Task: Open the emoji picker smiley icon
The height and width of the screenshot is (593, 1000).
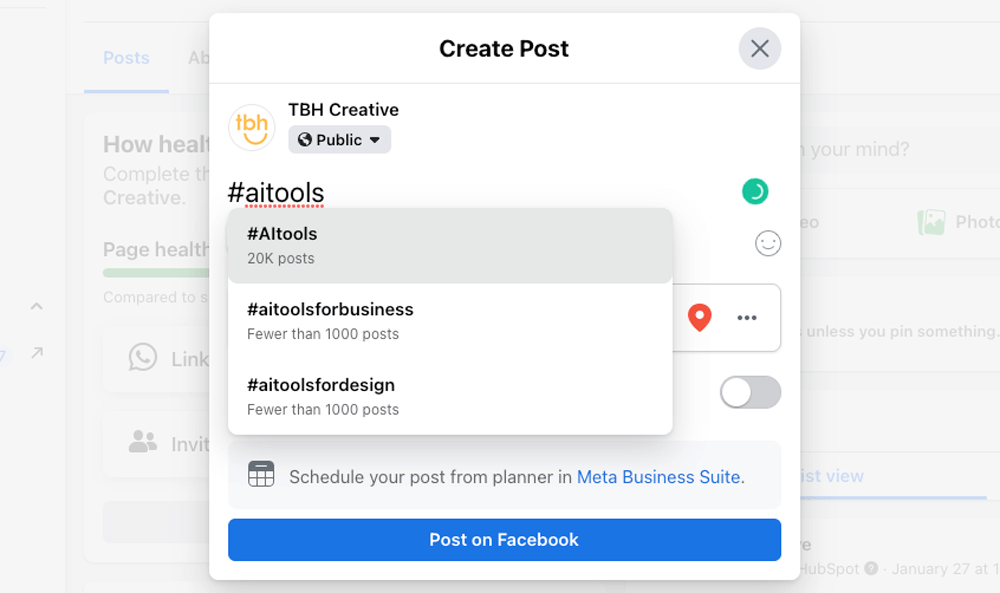Action: coord(767,243)
